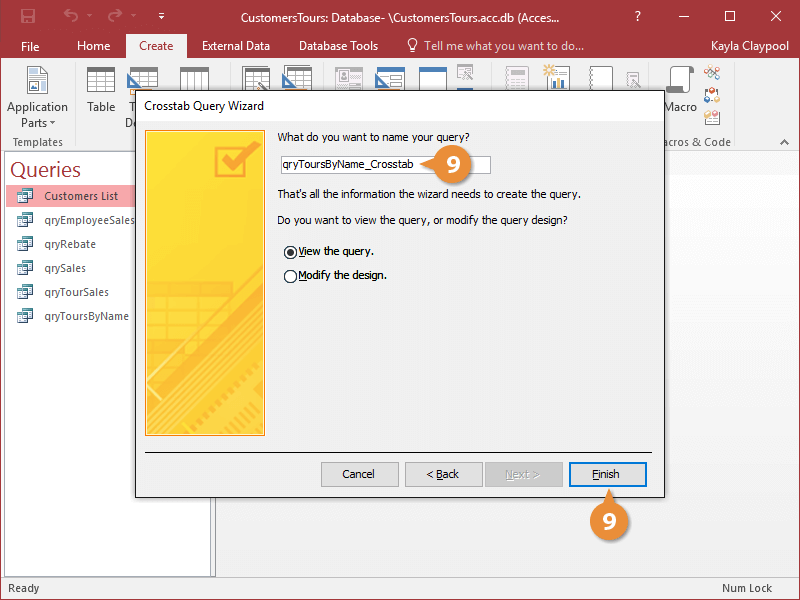Click the SharePoint Lists icon
The width and height of the screenshot is (800, 600).
tap(194, 79)
